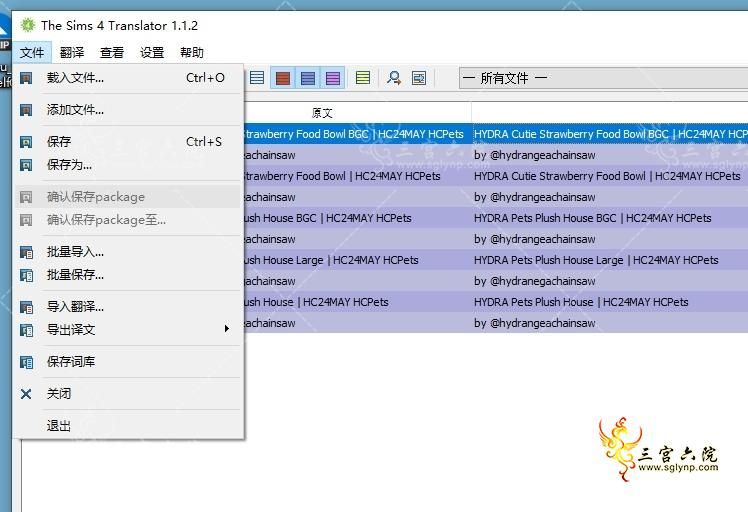Select translation cell HYDRA Pets Plush House BGC
The width and height of the screenshot is (748, 512).
(x=610, y=218)
